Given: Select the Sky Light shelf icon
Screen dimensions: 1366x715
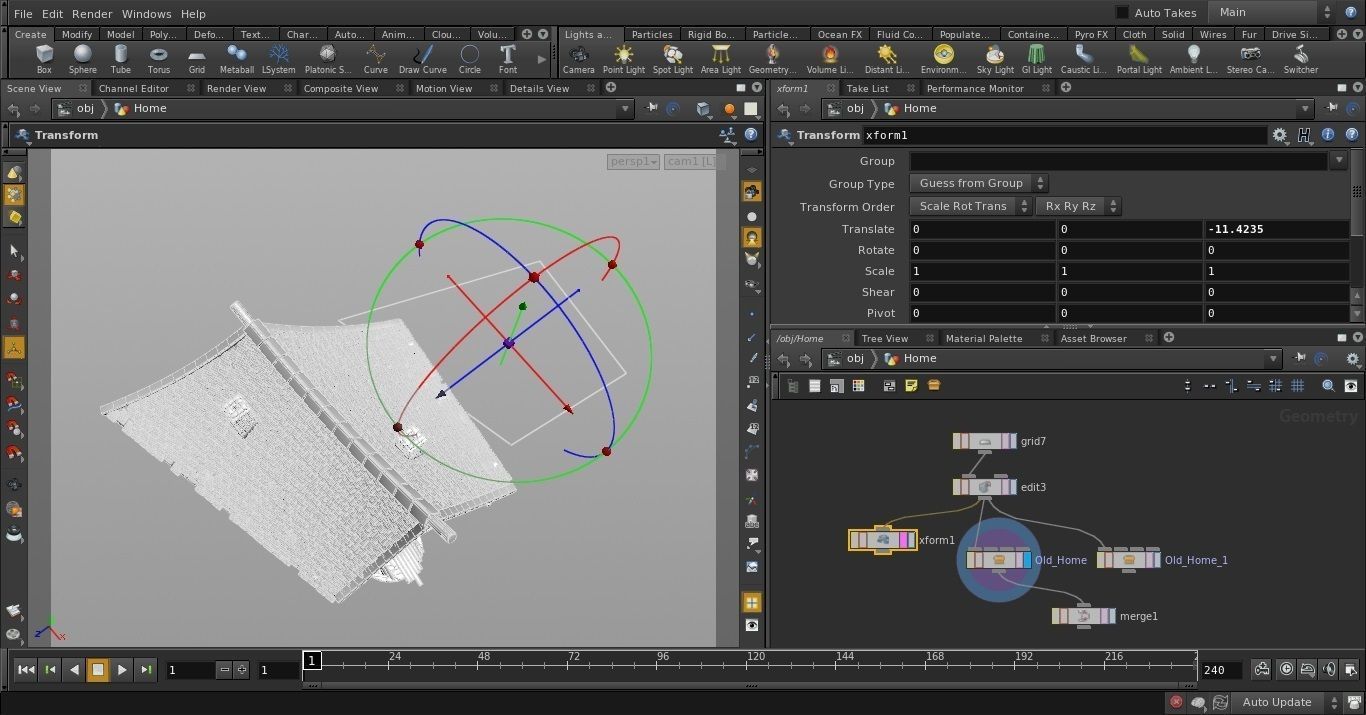Looking at the screenshot, I should (994, 58).
